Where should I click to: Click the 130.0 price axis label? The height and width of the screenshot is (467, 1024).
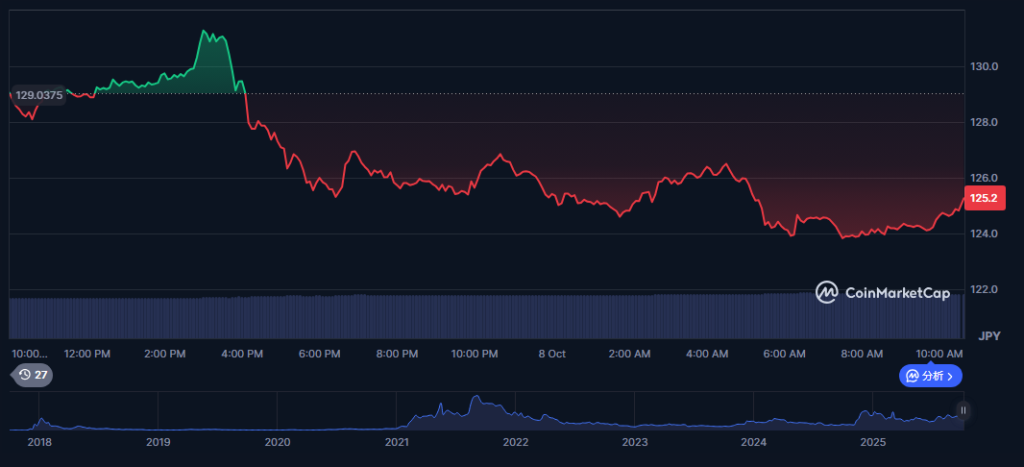(x=984, y=66)
